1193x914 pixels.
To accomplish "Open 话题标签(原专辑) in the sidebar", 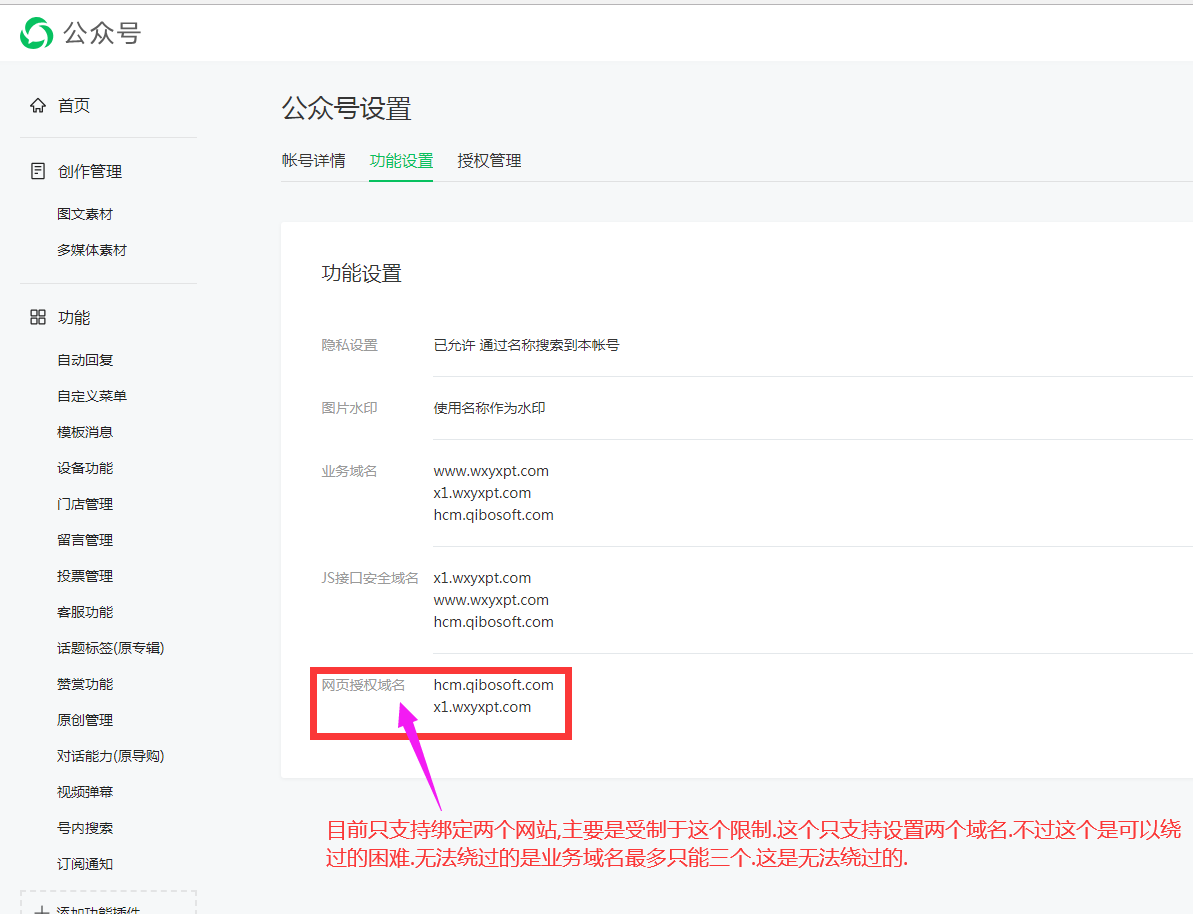I will coord(110,648).
